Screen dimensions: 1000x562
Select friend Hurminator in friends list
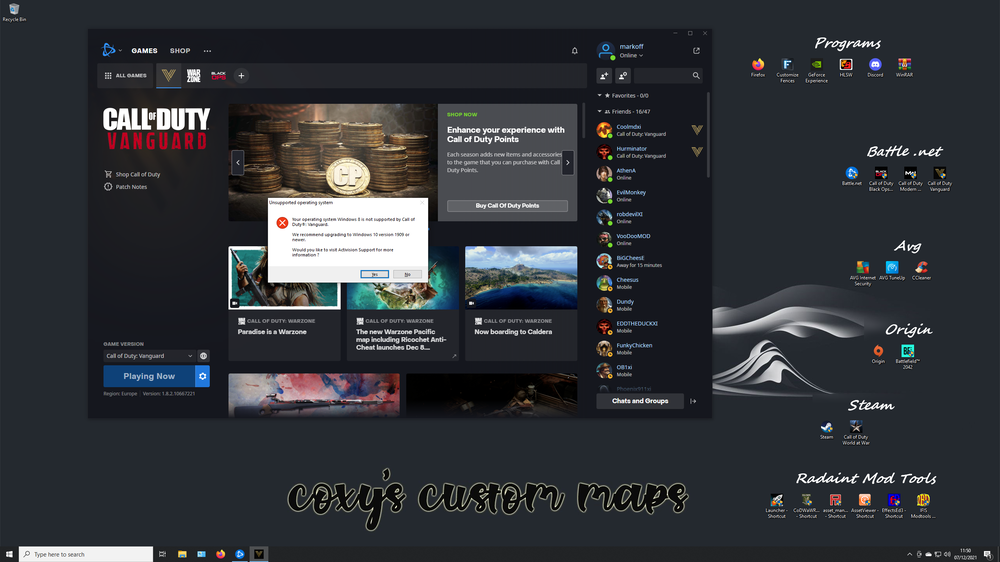651,152
